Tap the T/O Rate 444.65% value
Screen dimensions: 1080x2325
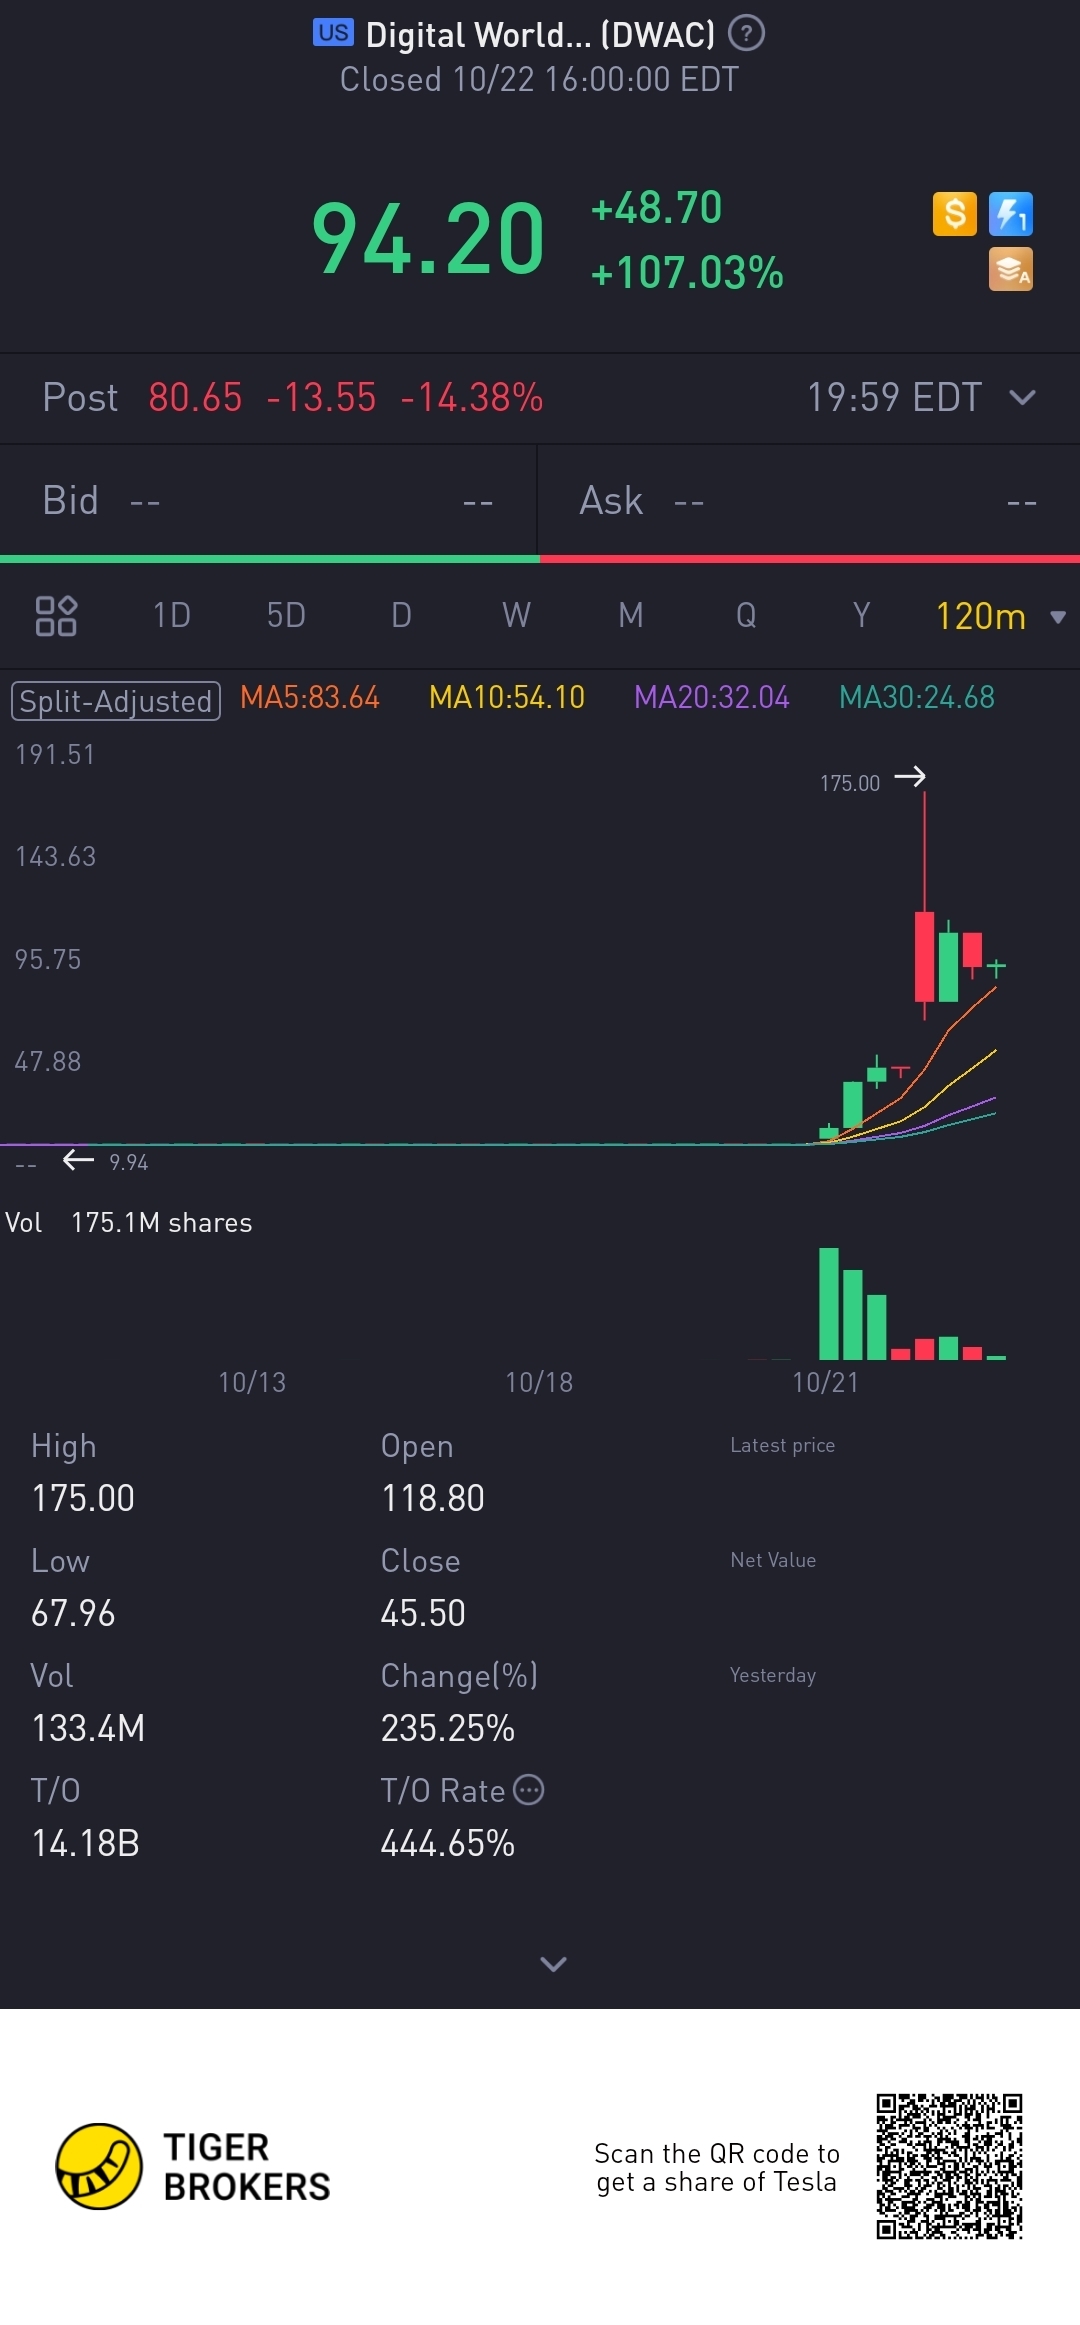coord(448,1843)
